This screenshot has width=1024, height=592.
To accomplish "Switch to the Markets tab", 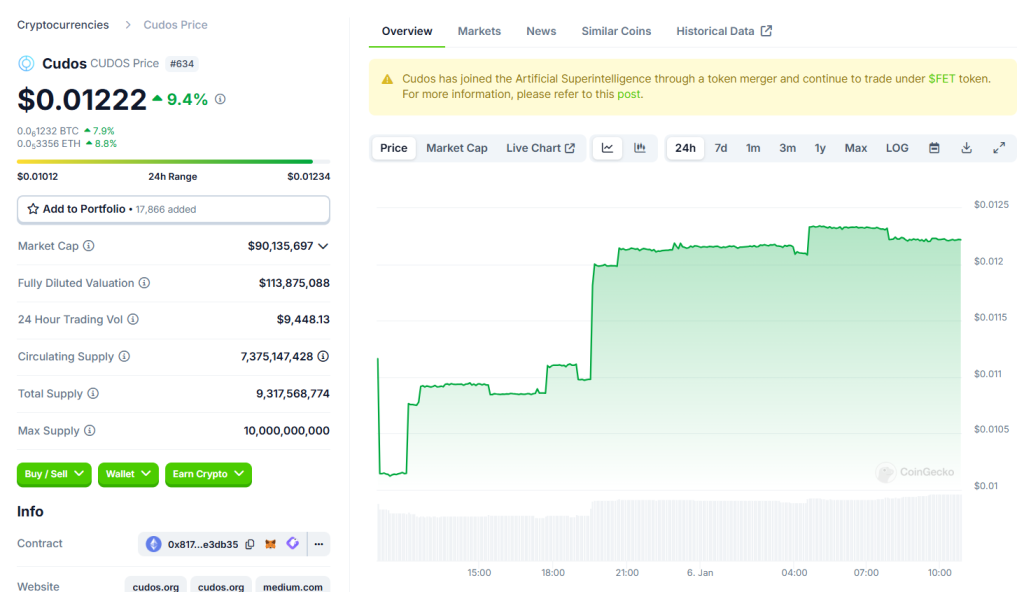I will point(479,31).
